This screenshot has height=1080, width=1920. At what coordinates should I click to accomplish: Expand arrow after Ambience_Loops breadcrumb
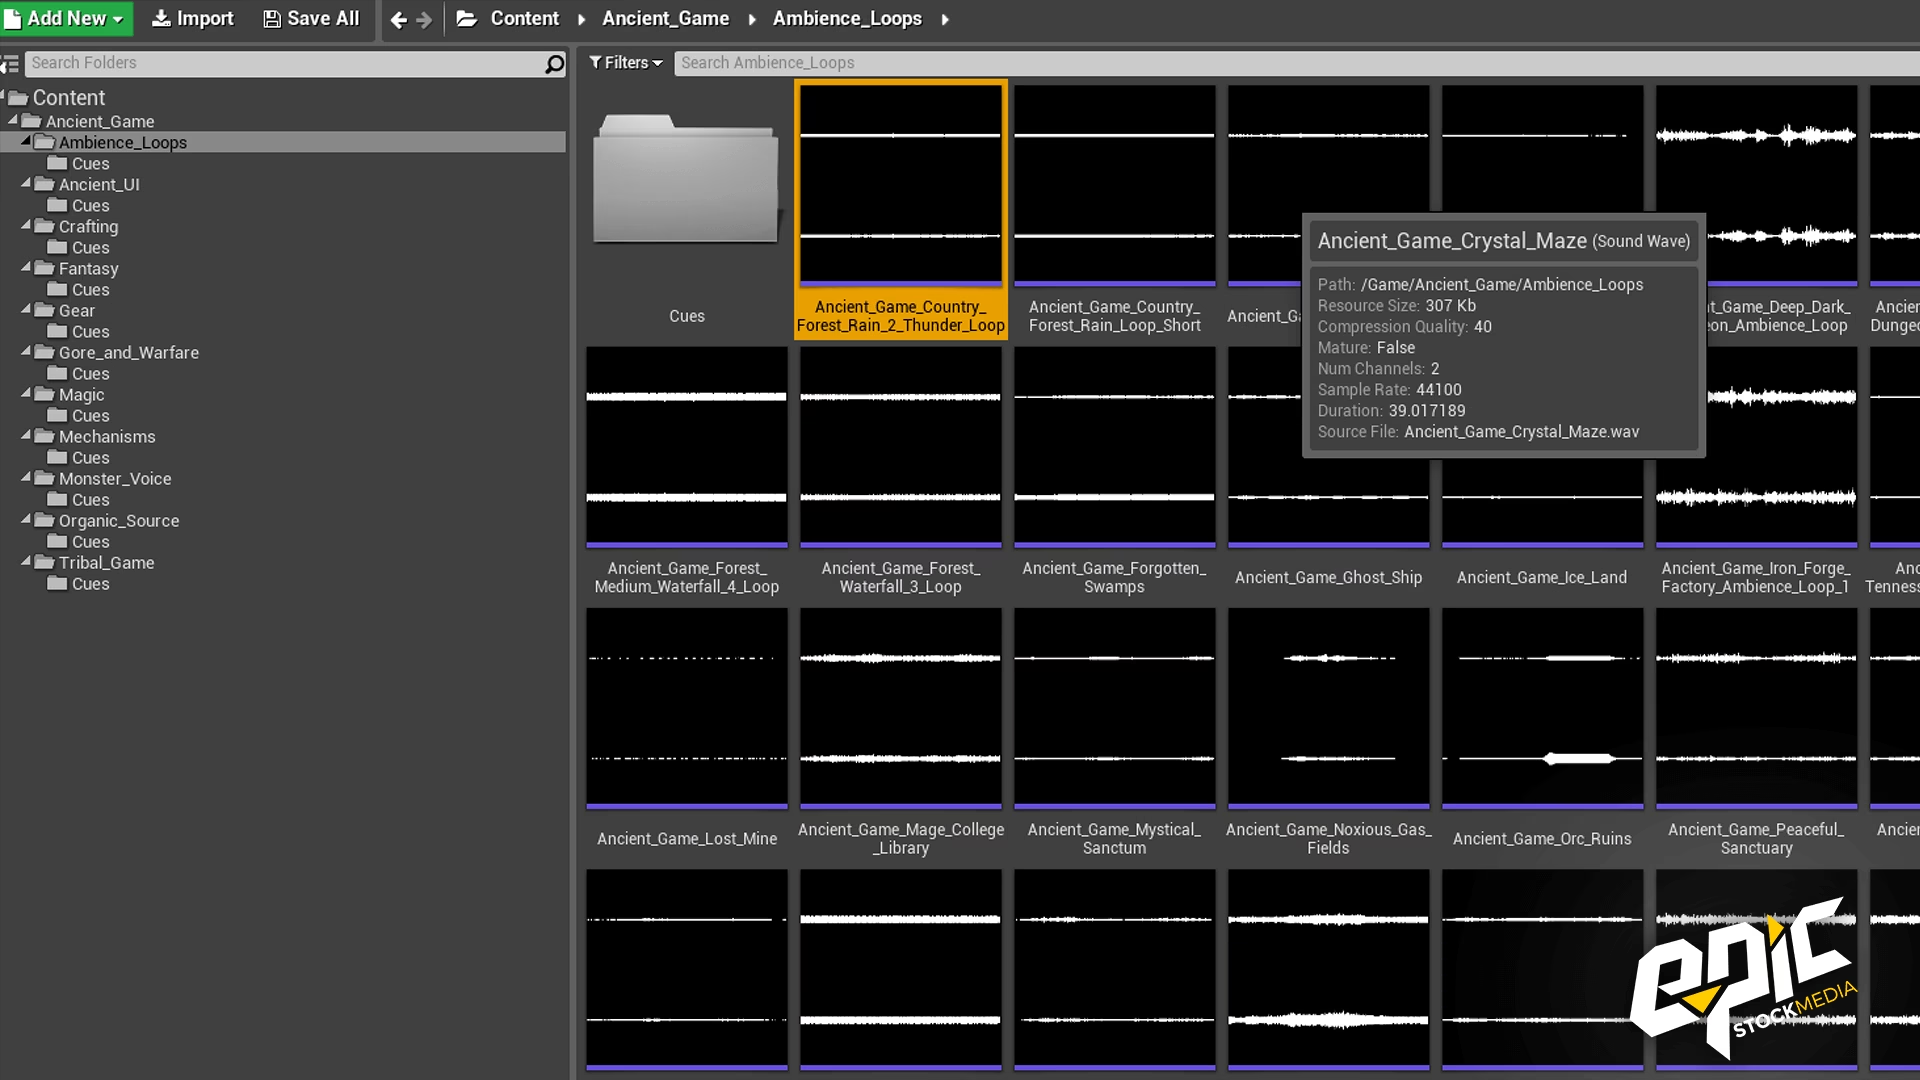[x=945, y=19]
